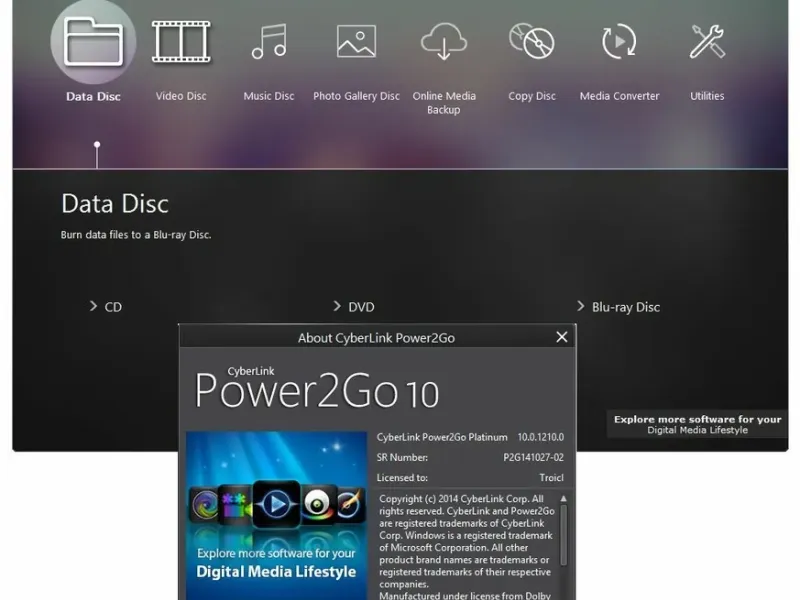Open the Video Disc filmstrip icon

[x=181, y=41]
